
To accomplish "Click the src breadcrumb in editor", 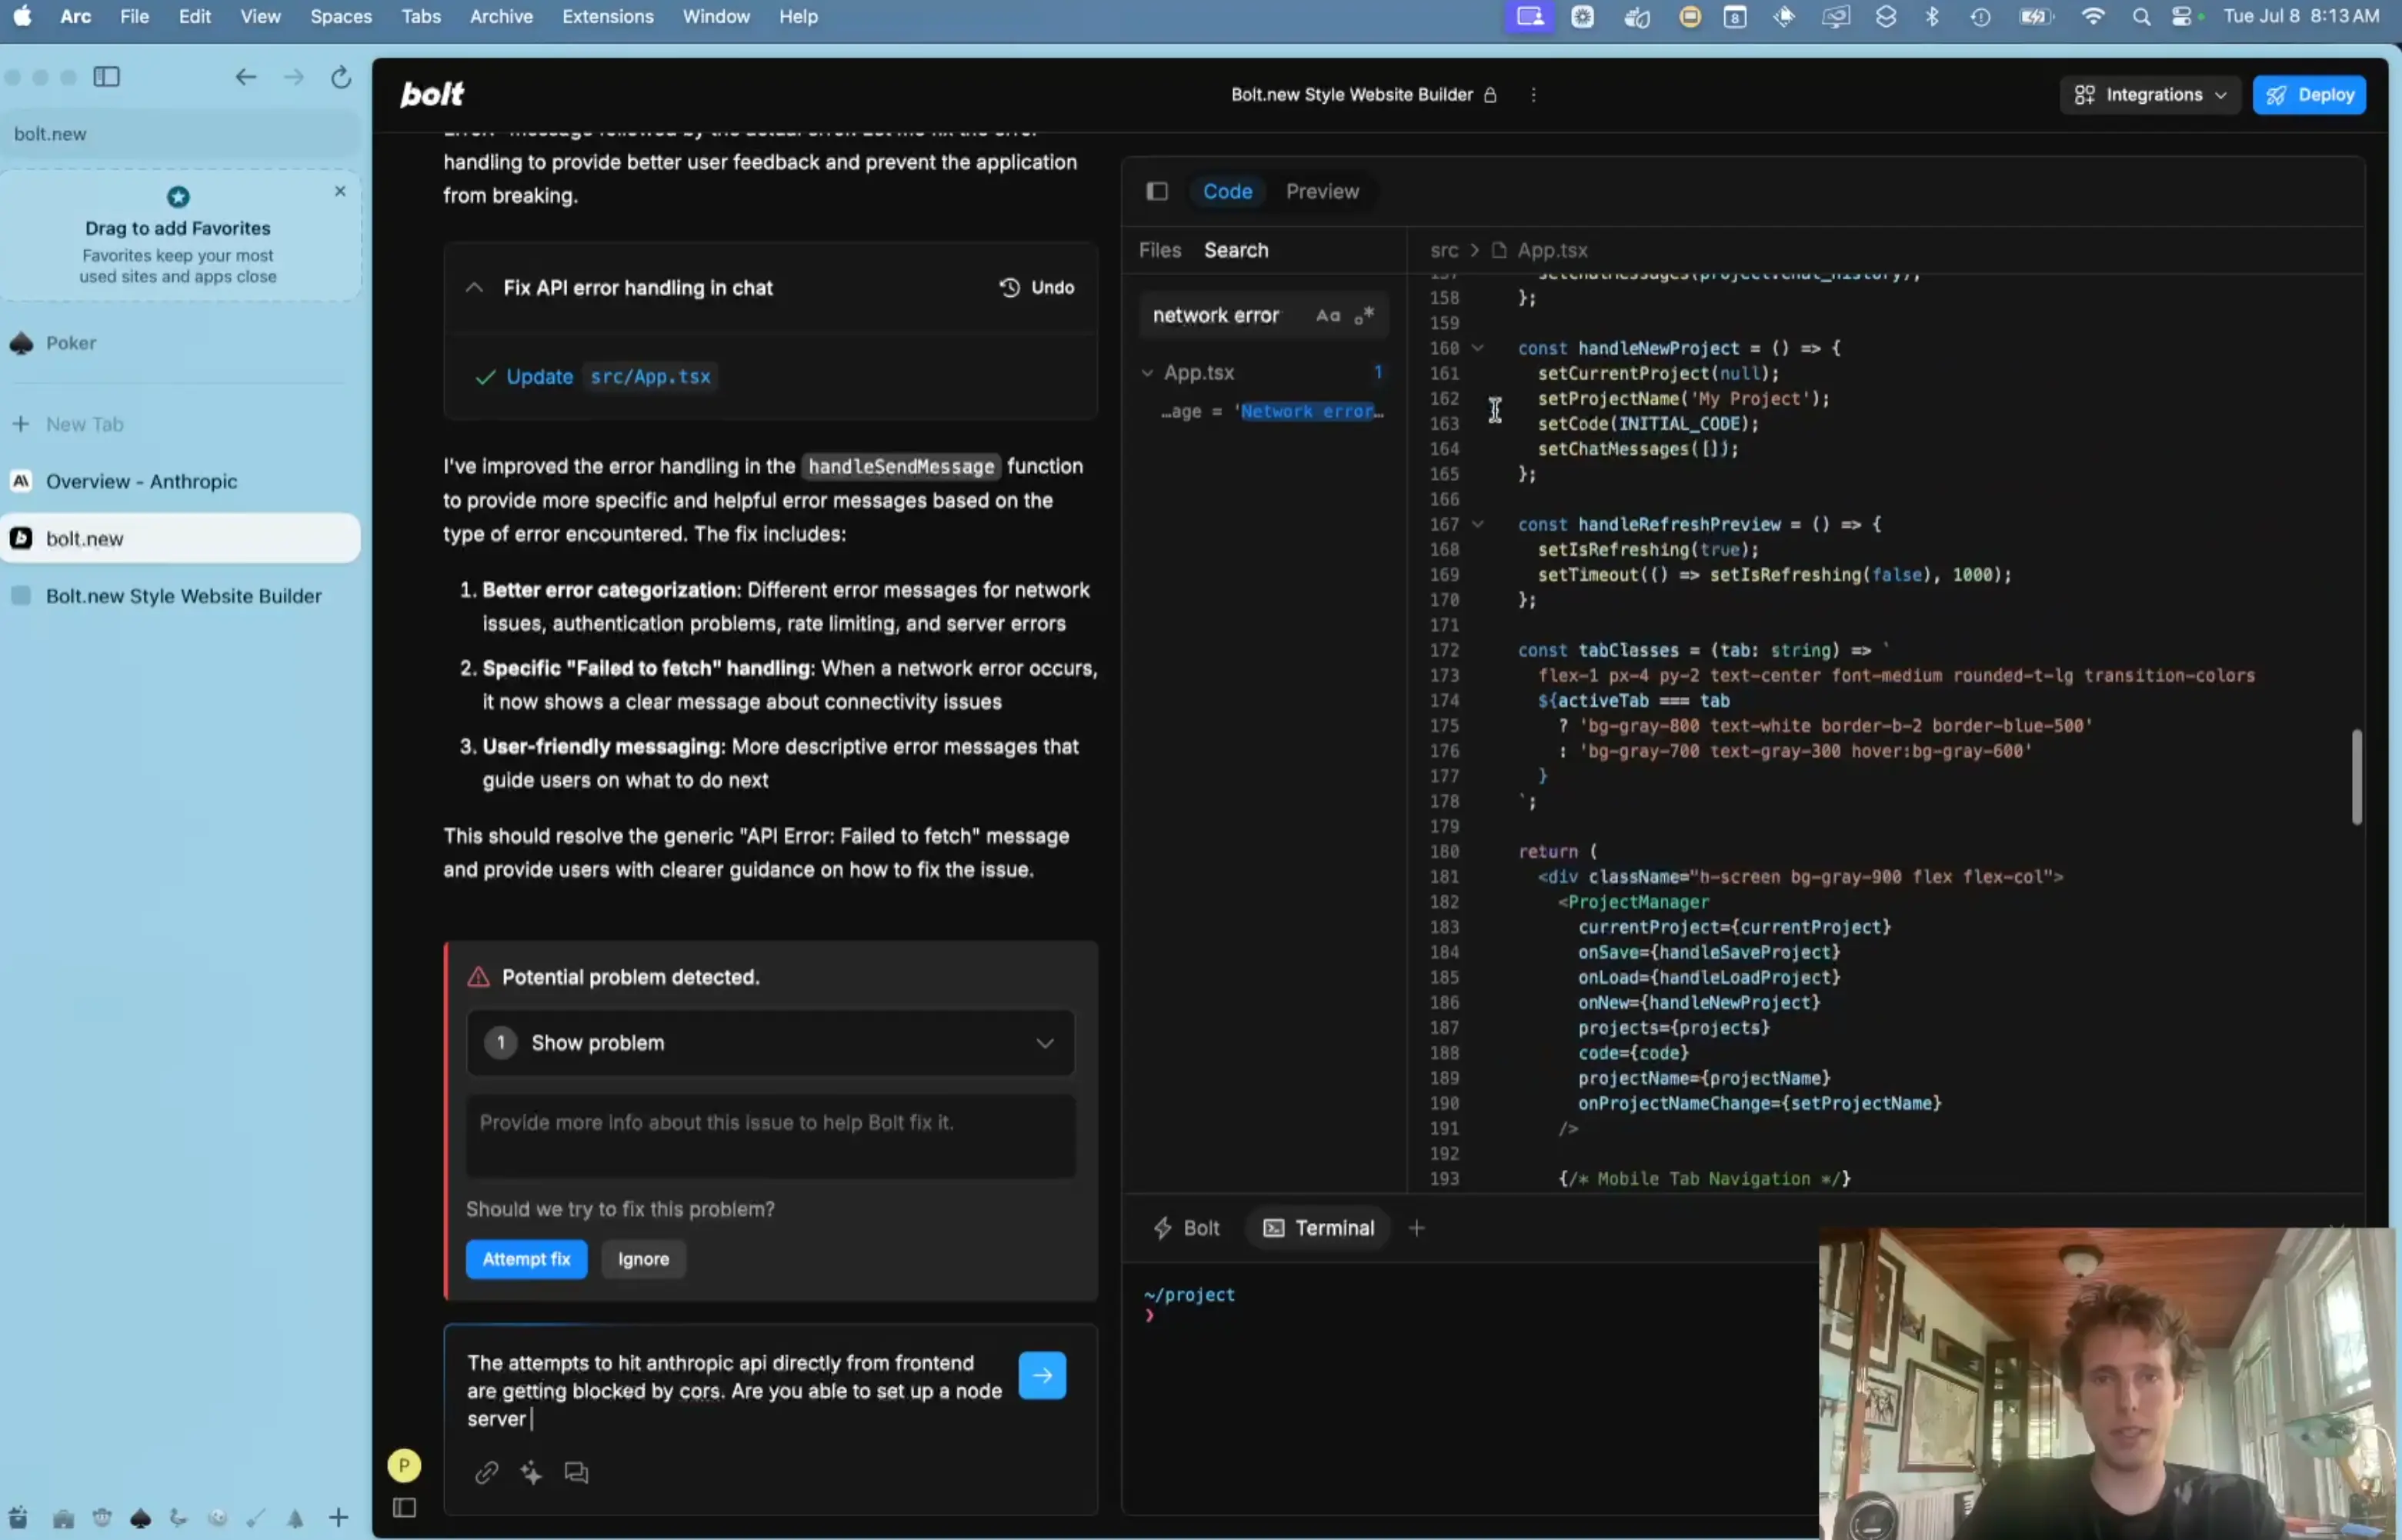I will click(x=1444, y=250).
